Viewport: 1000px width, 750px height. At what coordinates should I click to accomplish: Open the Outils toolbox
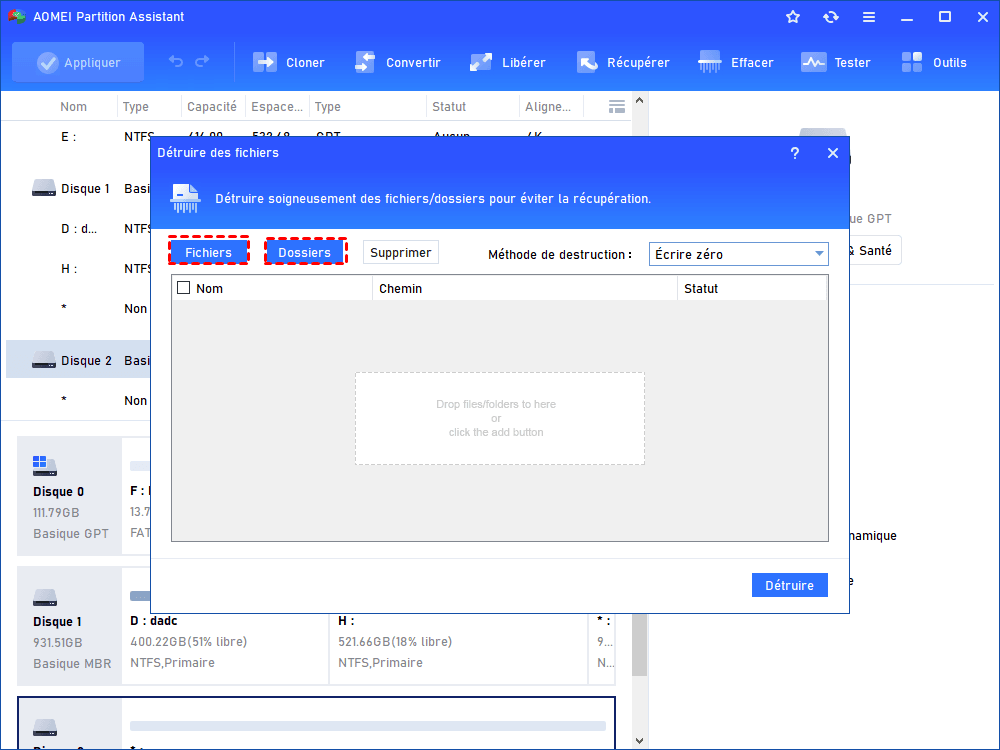pyautogui.click(x=912, y=62)
